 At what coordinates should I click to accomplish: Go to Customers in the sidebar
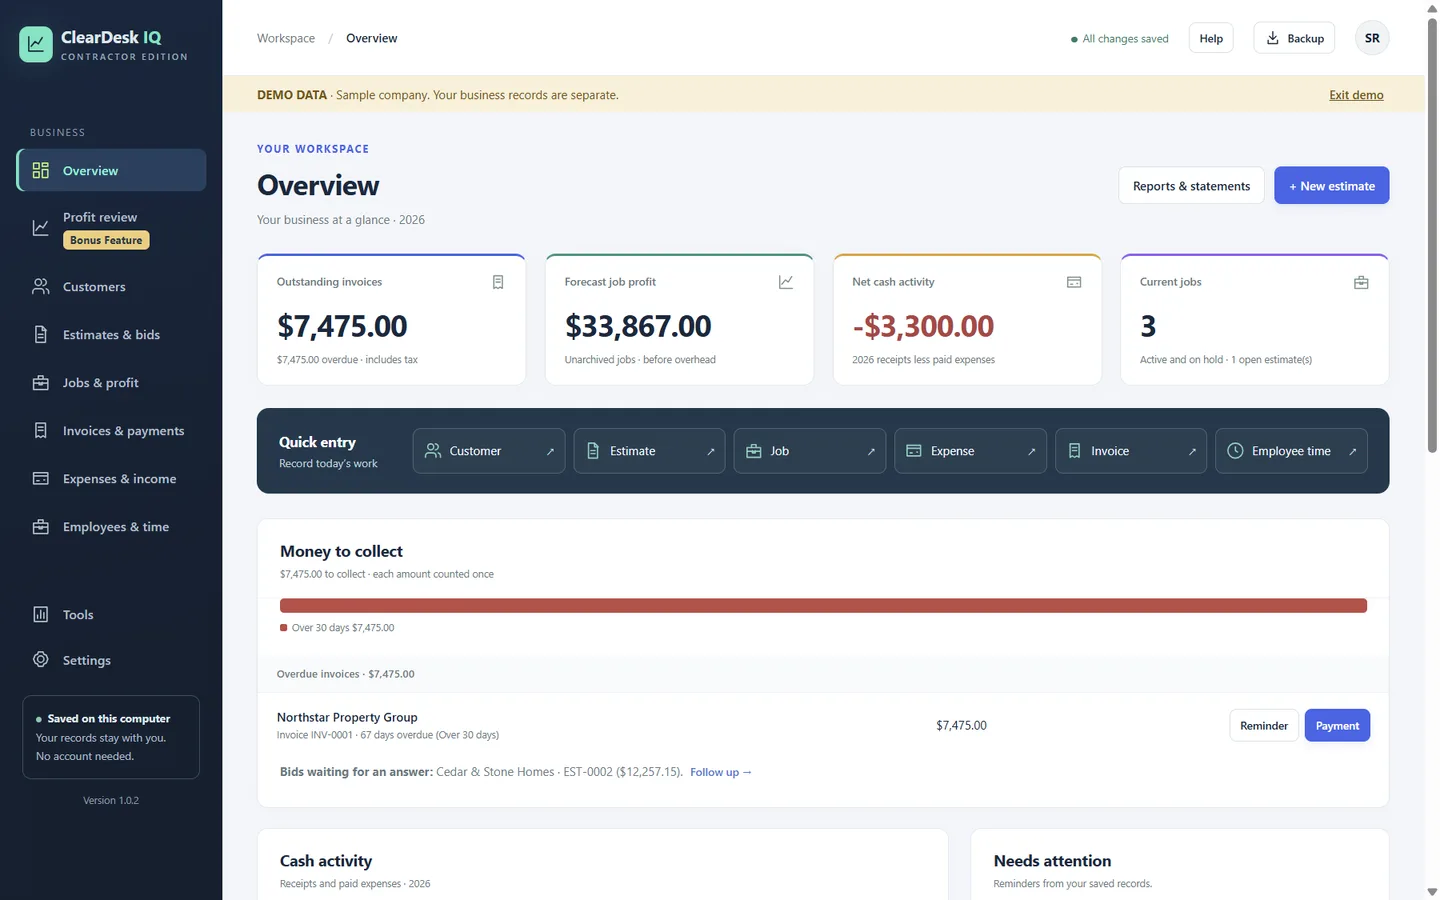coord(111,287)
